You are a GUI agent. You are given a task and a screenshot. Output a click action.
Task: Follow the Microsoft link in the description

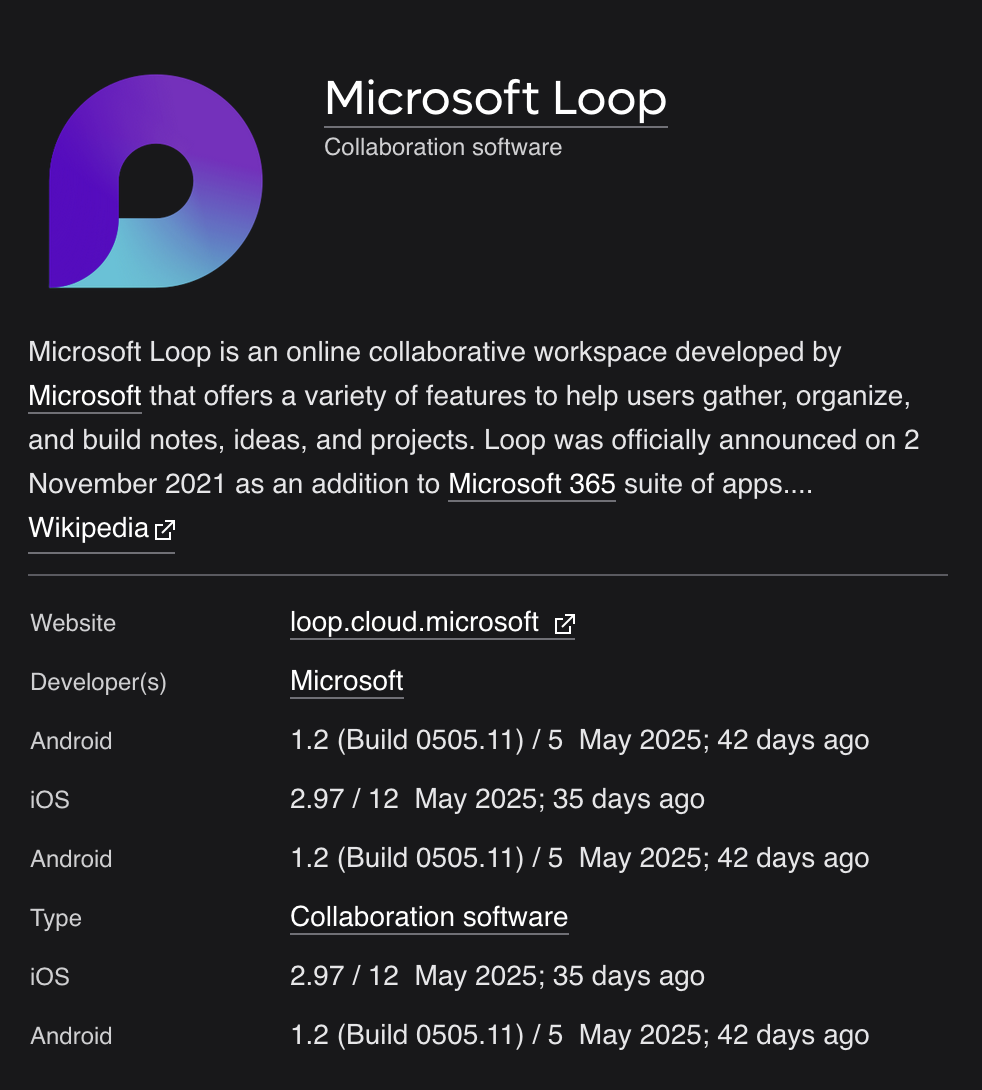tap(84, 396)
